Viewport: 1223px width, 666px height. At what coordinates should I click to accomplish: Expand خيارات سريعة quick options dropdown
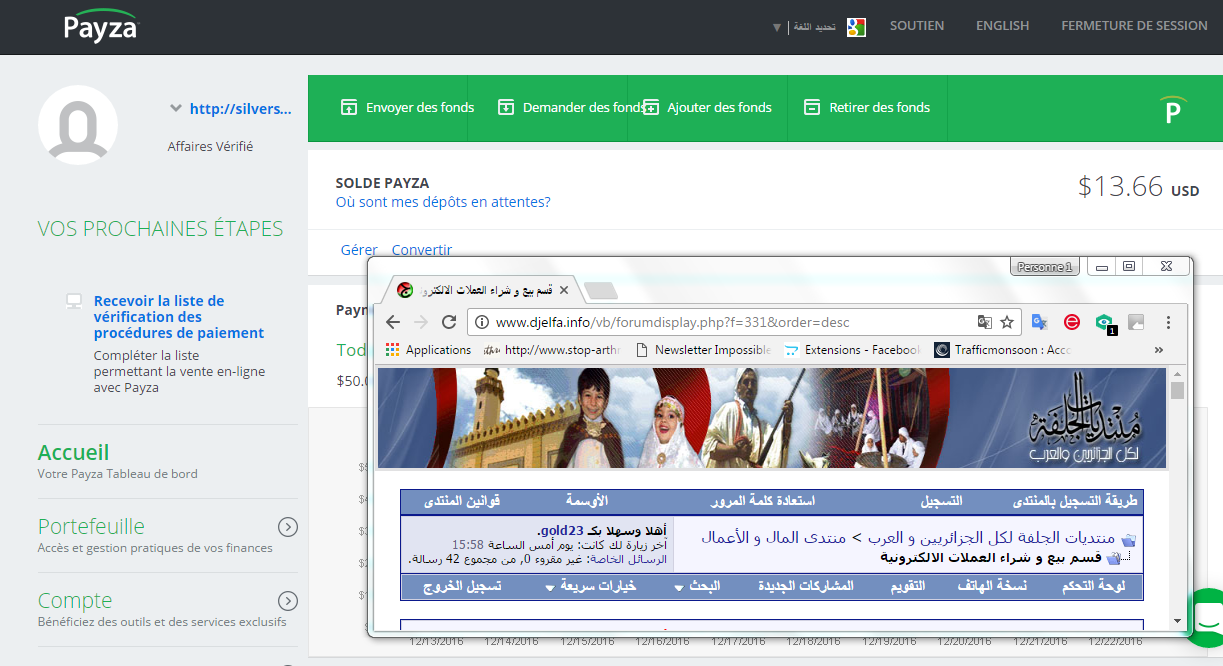[591, 586]
